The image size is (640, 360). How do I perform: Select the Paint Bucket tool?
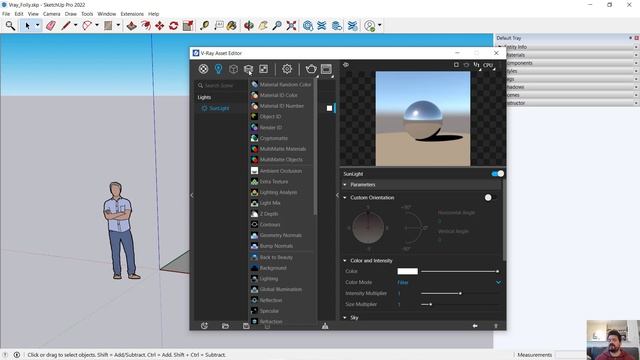(232, 26)
